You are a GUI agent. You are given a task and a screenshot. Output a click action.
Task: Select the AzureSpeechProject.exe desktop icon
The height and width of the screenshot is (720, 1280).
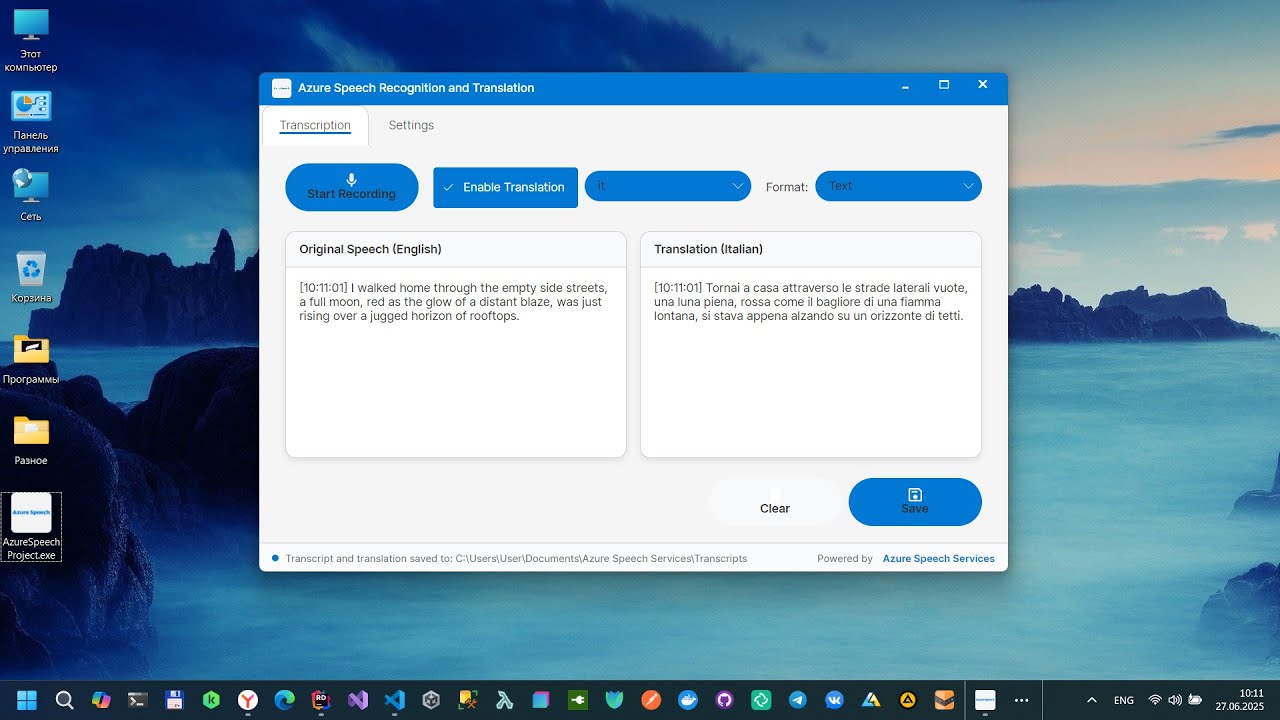tap(31, 527)
